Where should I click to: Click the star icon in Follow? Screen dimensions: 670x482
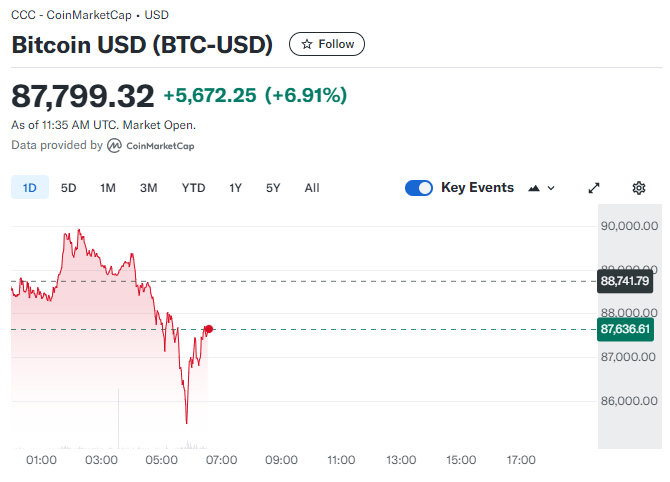(x=307, y=44)
